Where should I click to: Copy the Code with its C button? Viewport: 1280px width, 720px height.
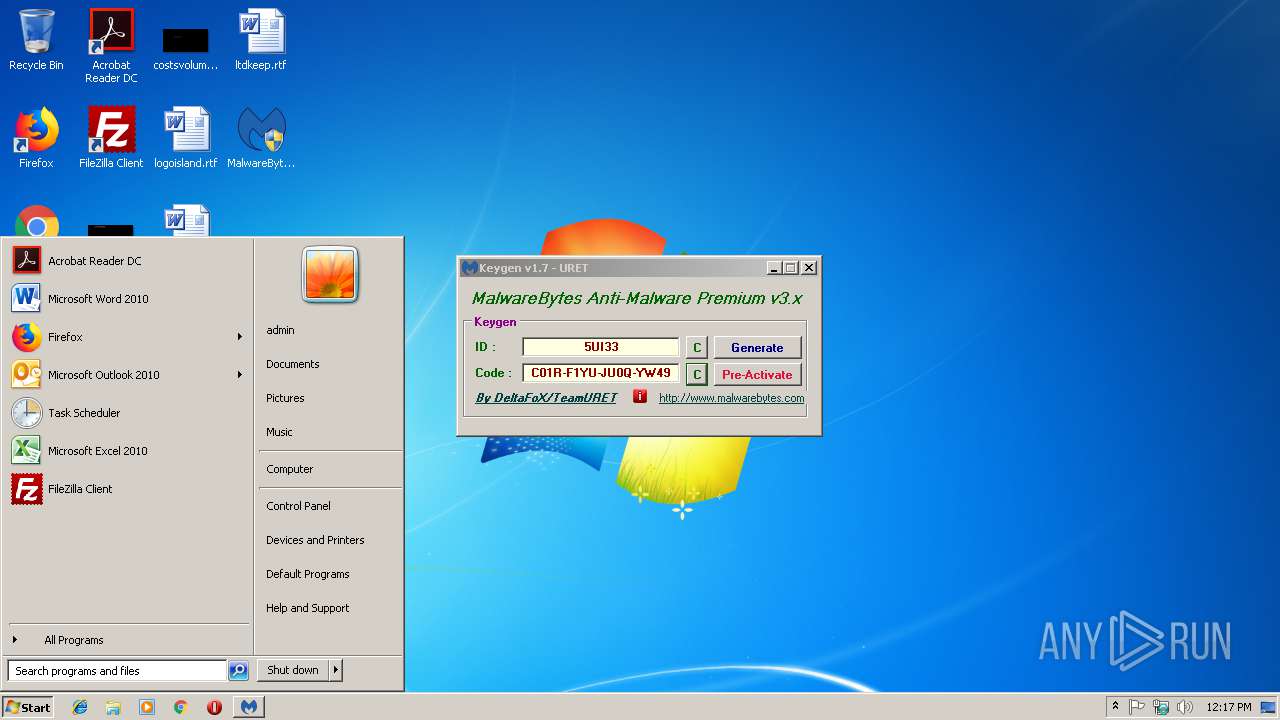(x=697, y=375)
